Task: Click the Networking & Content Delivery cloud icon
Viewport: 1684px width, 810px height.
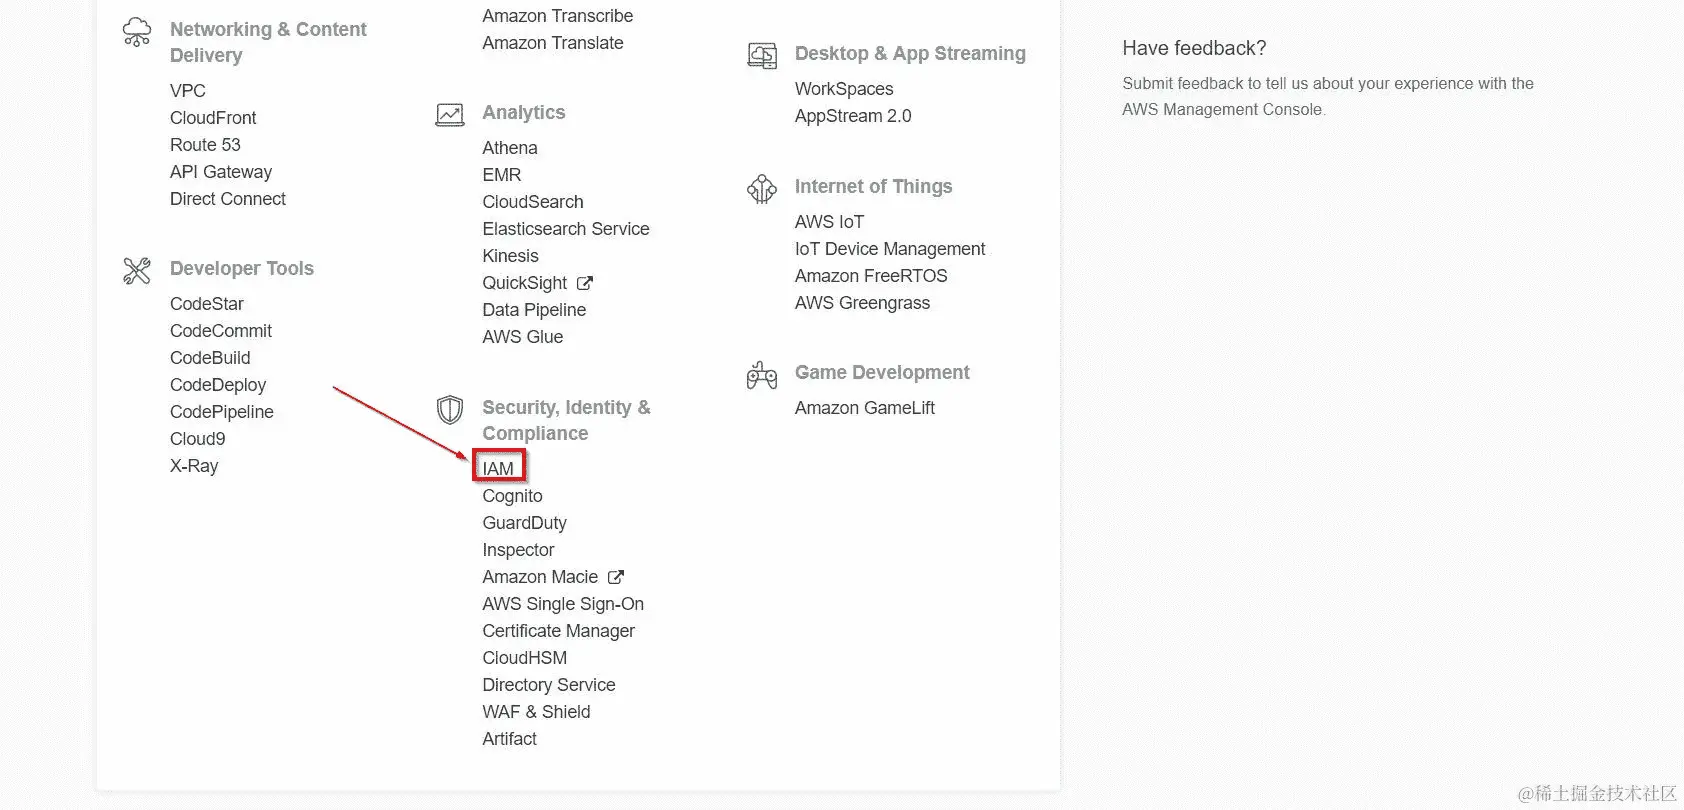Action: coord(137,32)
